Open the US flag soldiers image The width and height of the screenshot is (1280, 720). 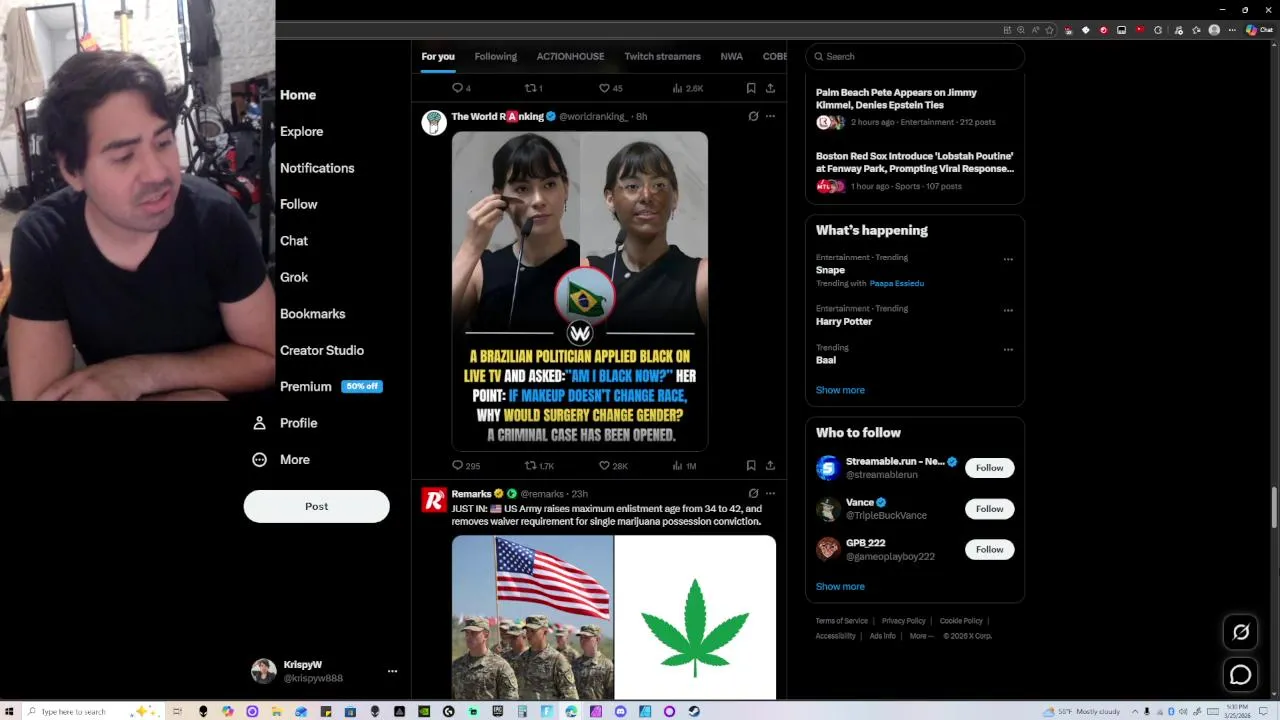(x=532, y=617)
